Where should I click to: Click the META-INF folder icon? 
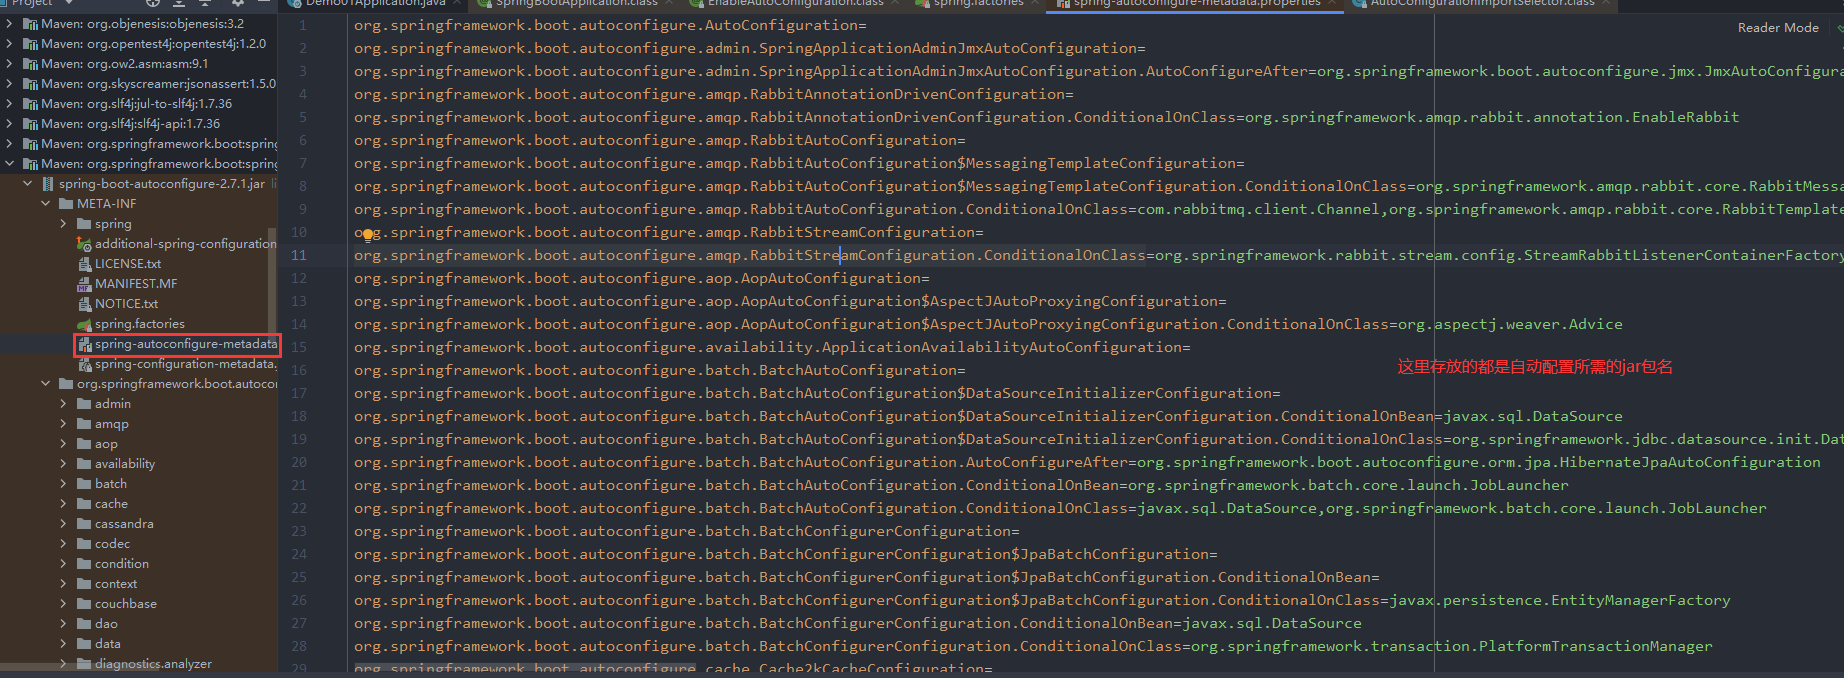click(x=66, y=204)
